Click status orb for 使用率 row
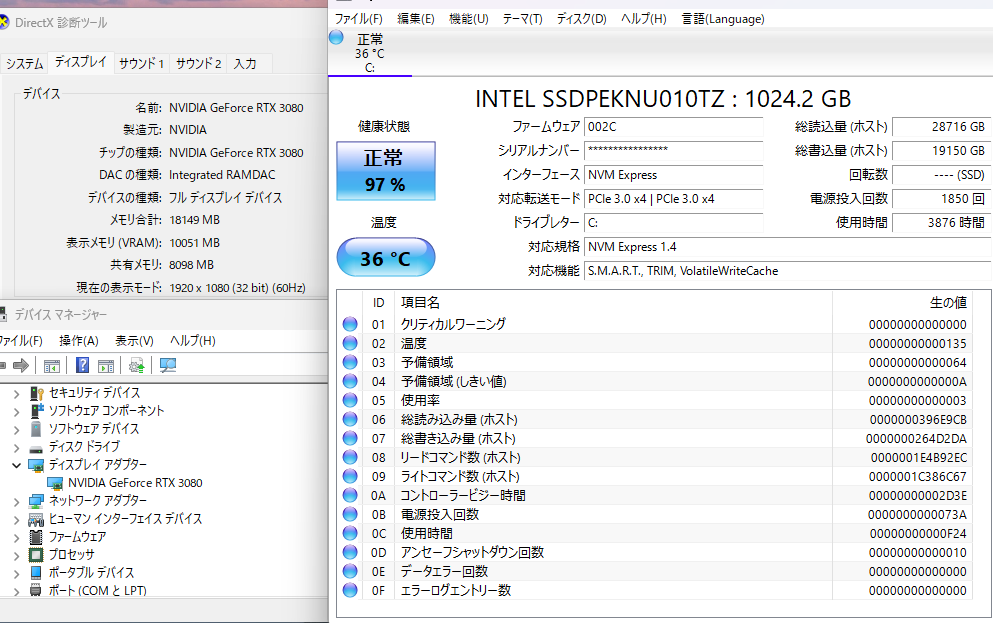 point(350,400)
